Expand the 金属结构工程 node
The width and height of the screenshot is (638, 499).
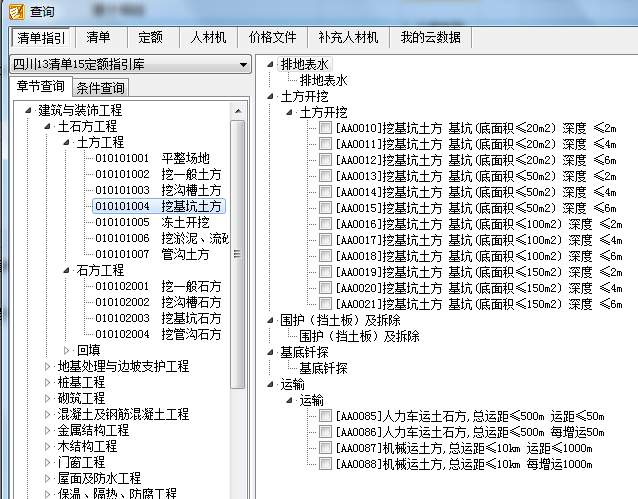(x=47, y=430)
